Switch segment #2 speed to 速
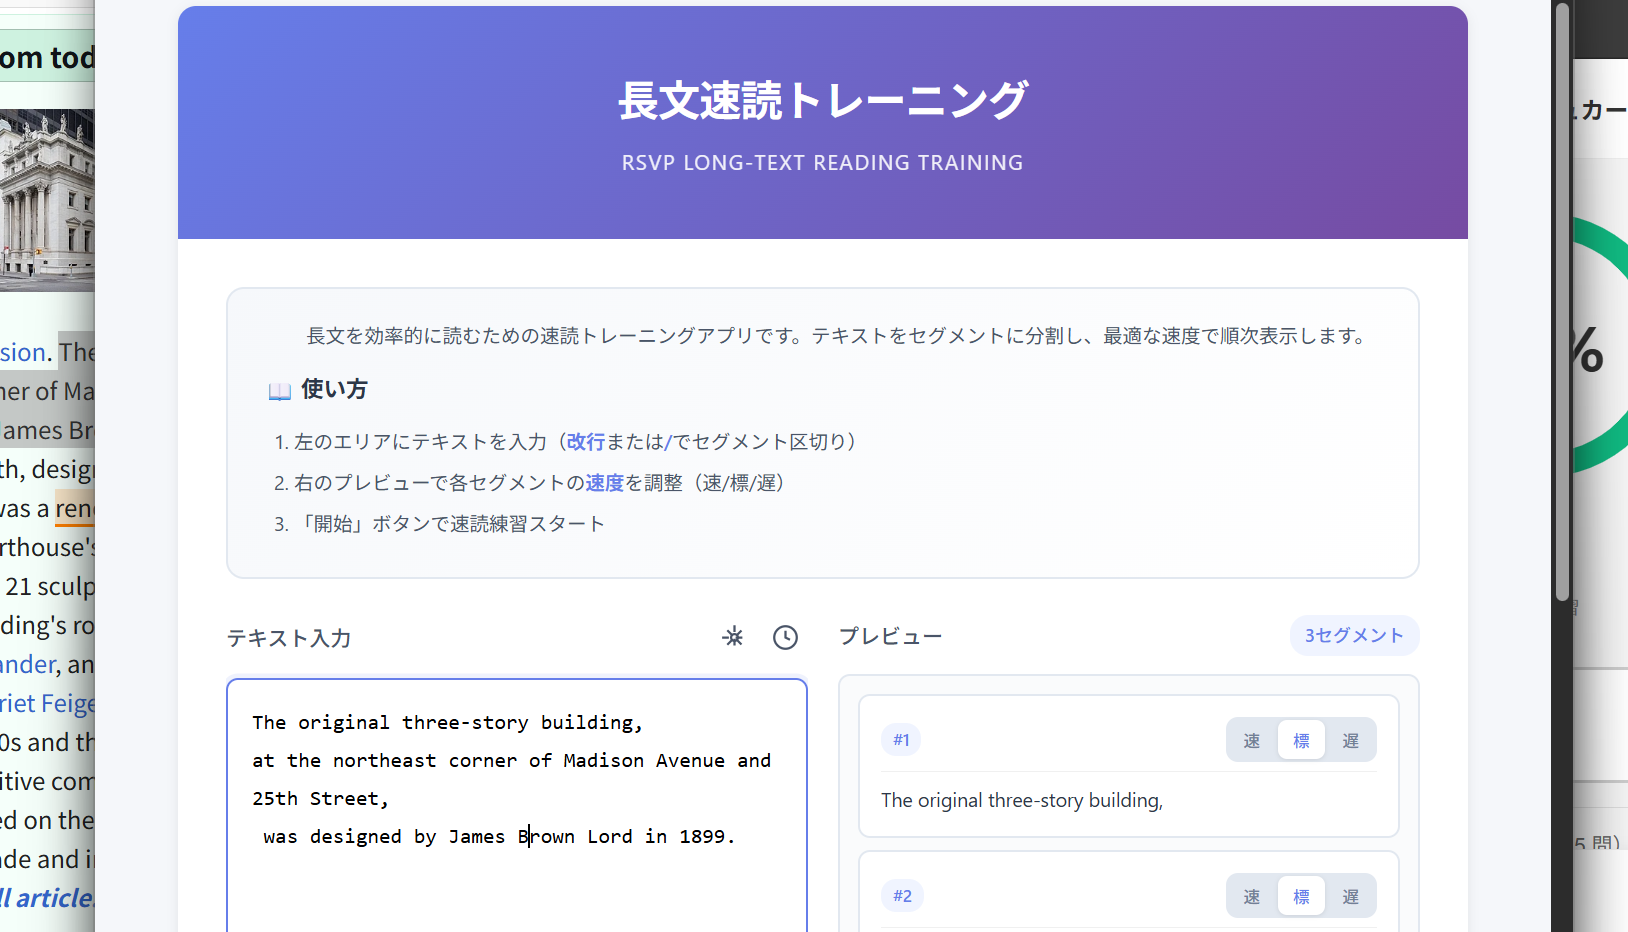 (x=1251, y=896)
